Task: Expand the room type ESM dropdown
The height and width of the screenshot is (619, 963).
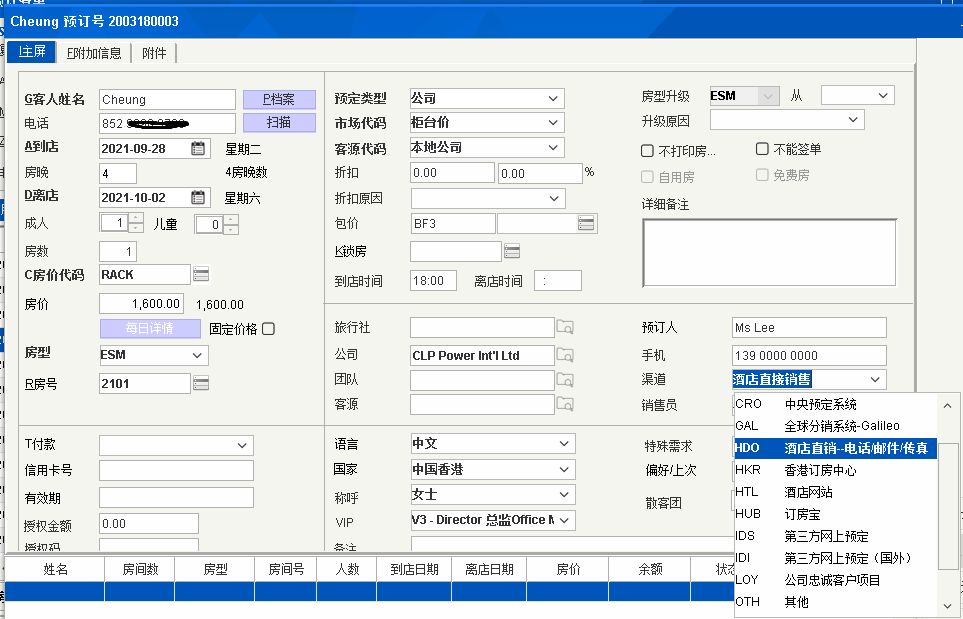Action: point(197,355)
